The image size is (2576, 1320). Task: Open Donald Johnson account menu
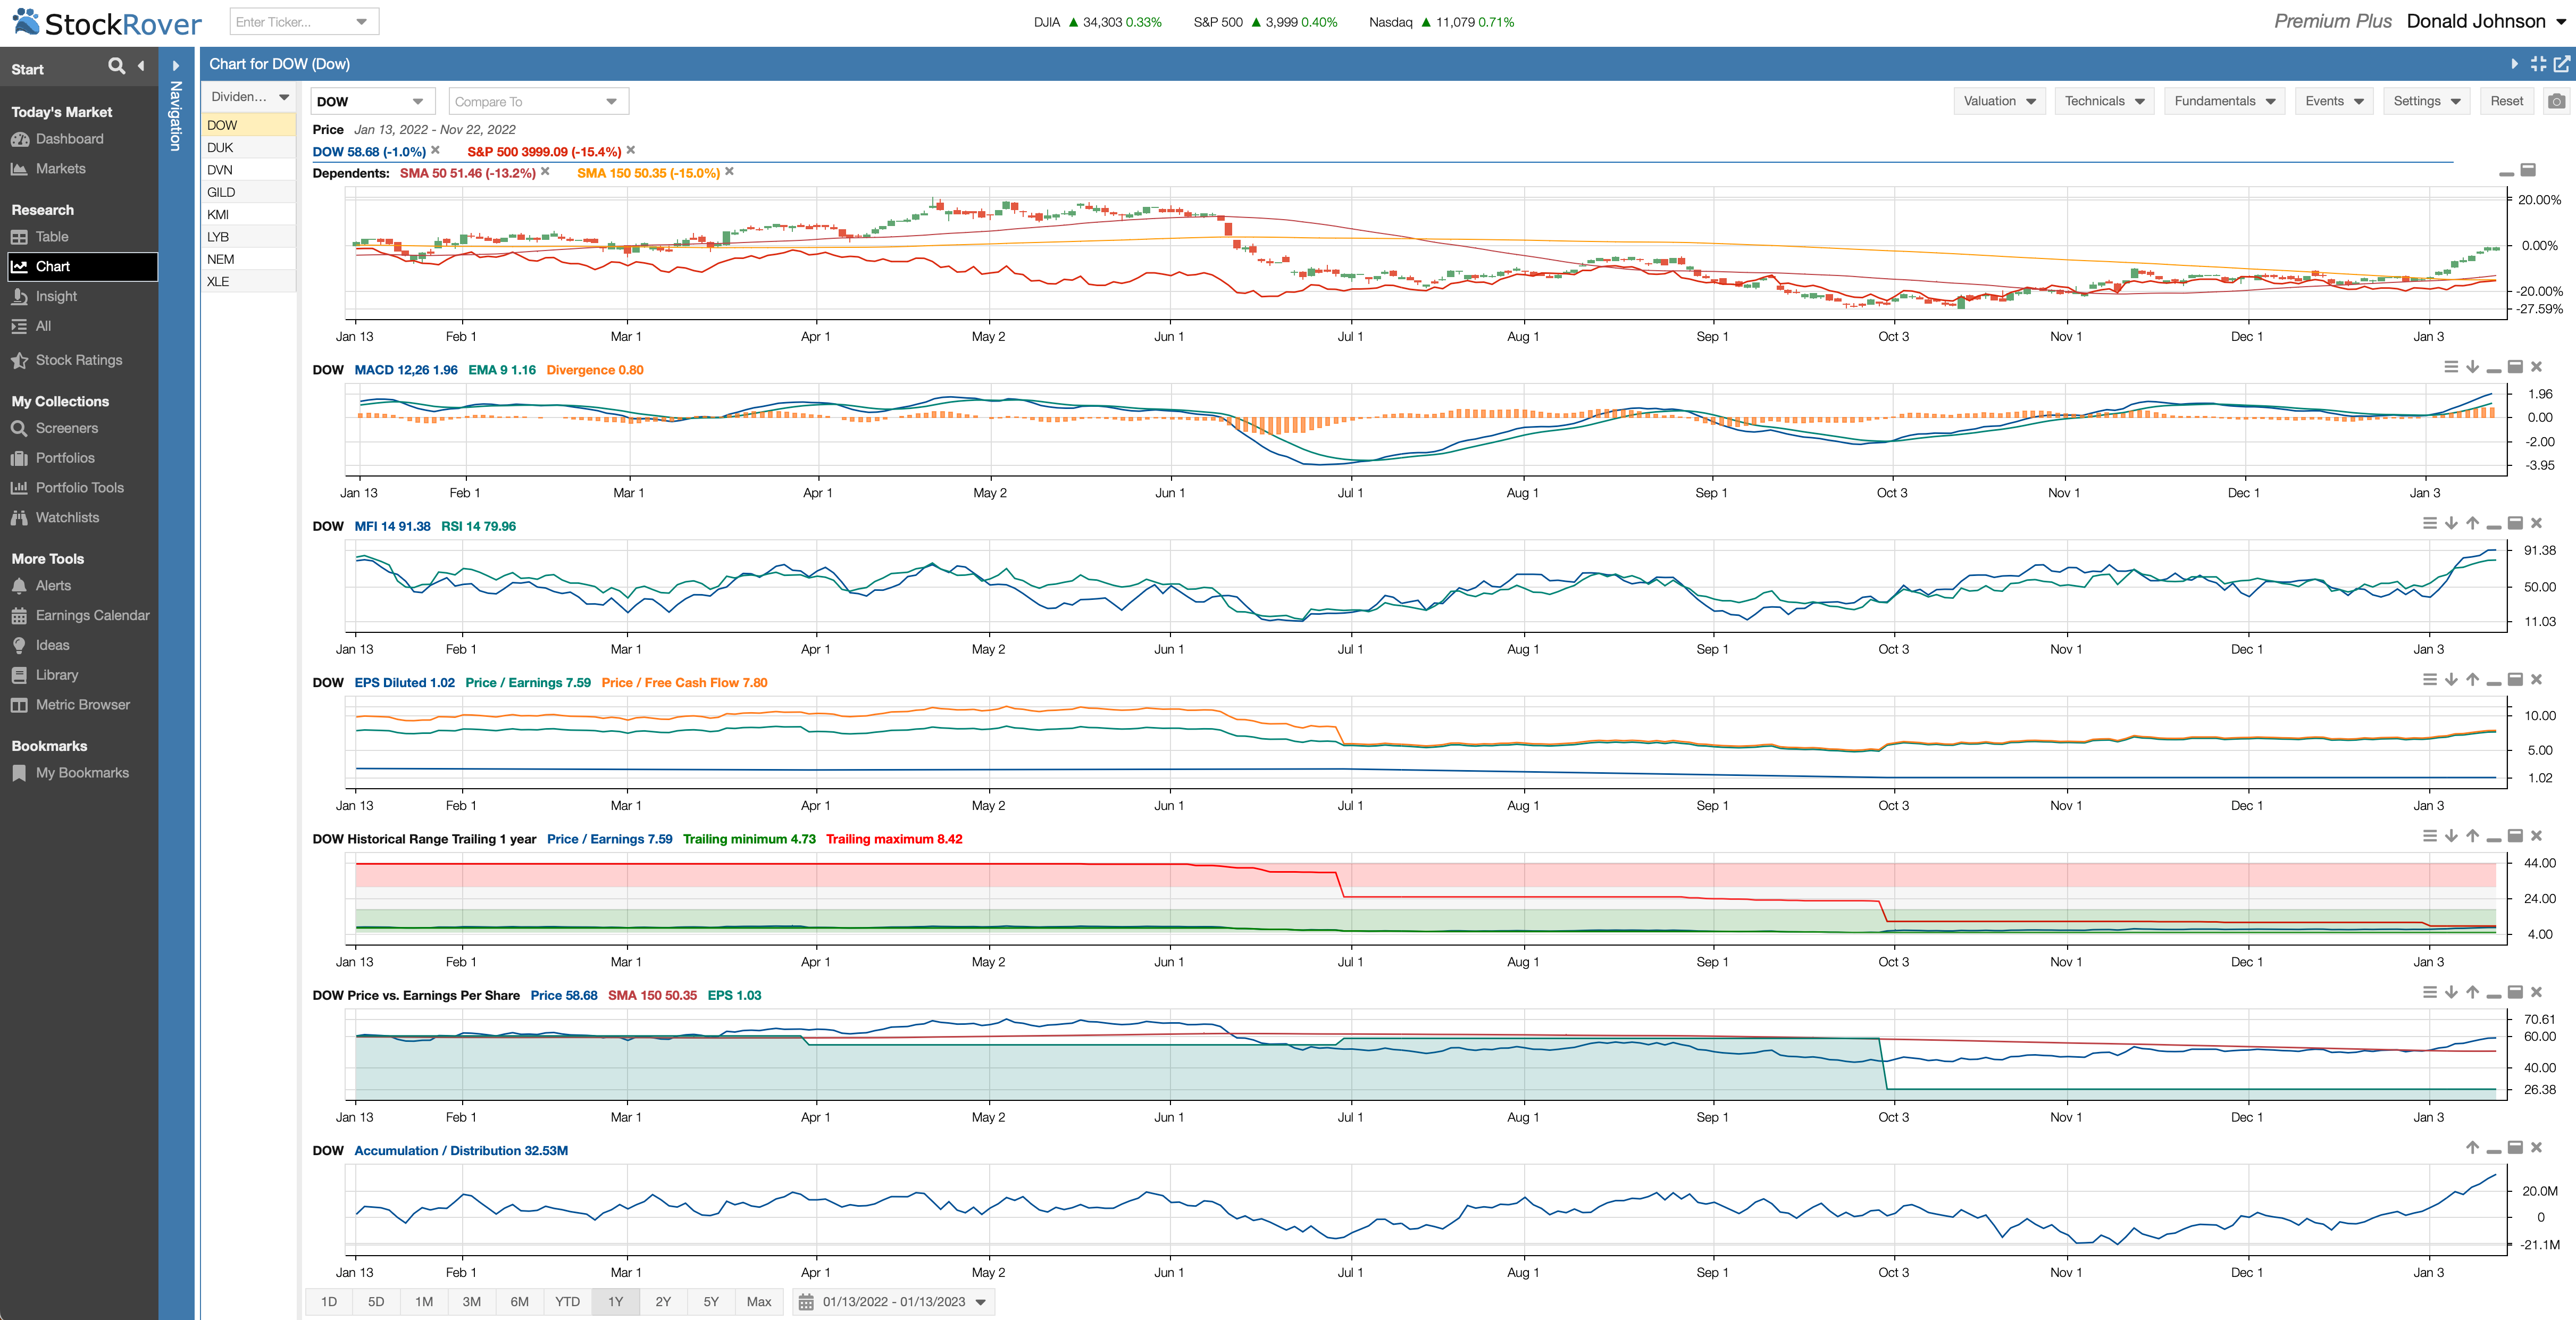pos(2487,21)
